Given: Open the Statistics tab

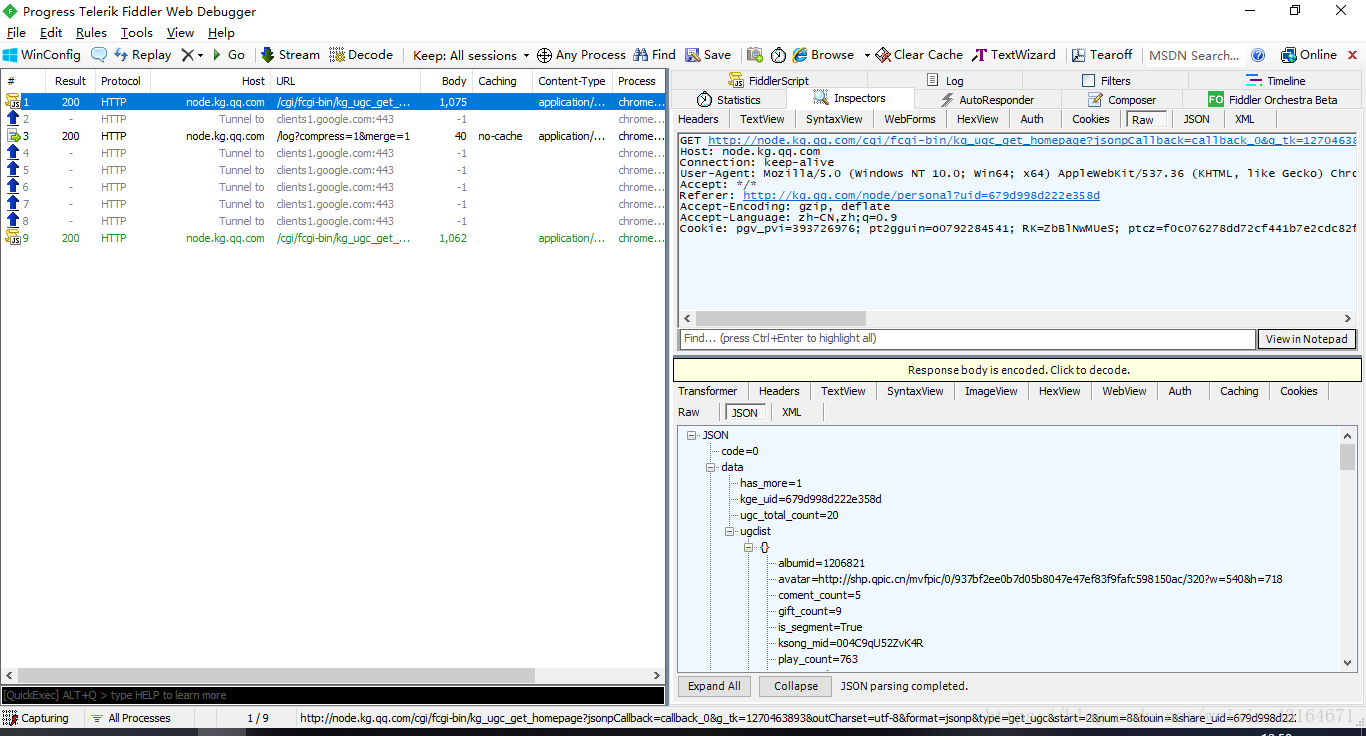Looking at the screenshot, I should pyautogui.click(x=728, y=100).
